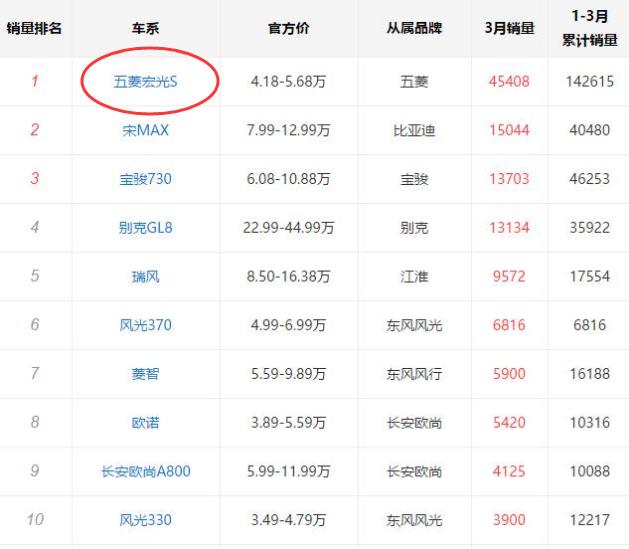The height and width of the screenshot is (549, 629).
Task: Open the 风光330 model link
Action: click(x=145, y=520)
